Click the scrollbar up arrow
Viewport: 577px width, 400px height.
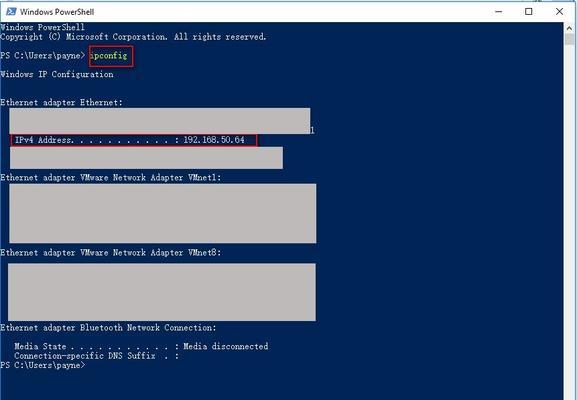click(569, 28)
